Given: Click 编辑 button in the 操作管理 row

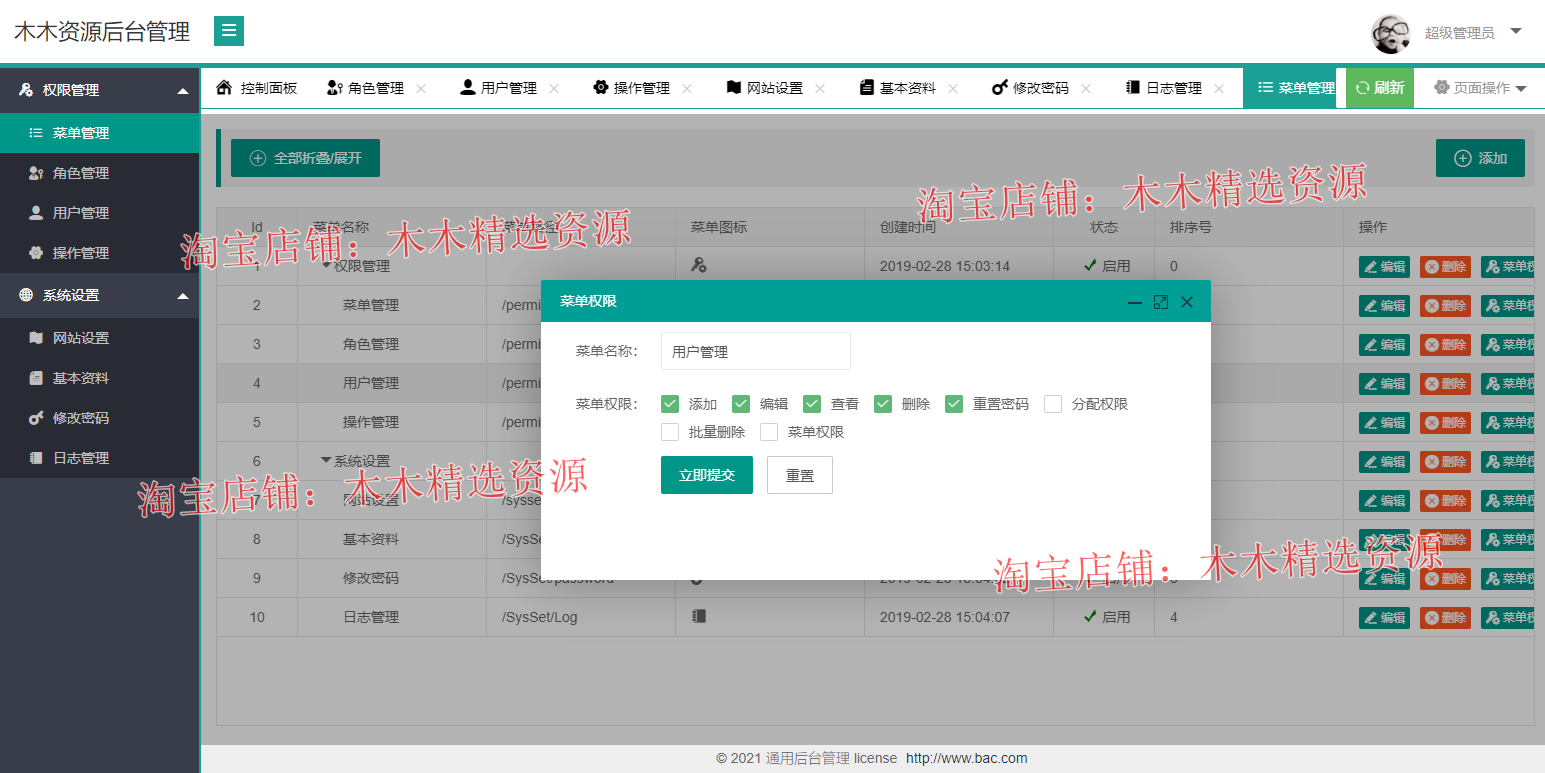Looking at the screenshot, I should point(1384,422).
